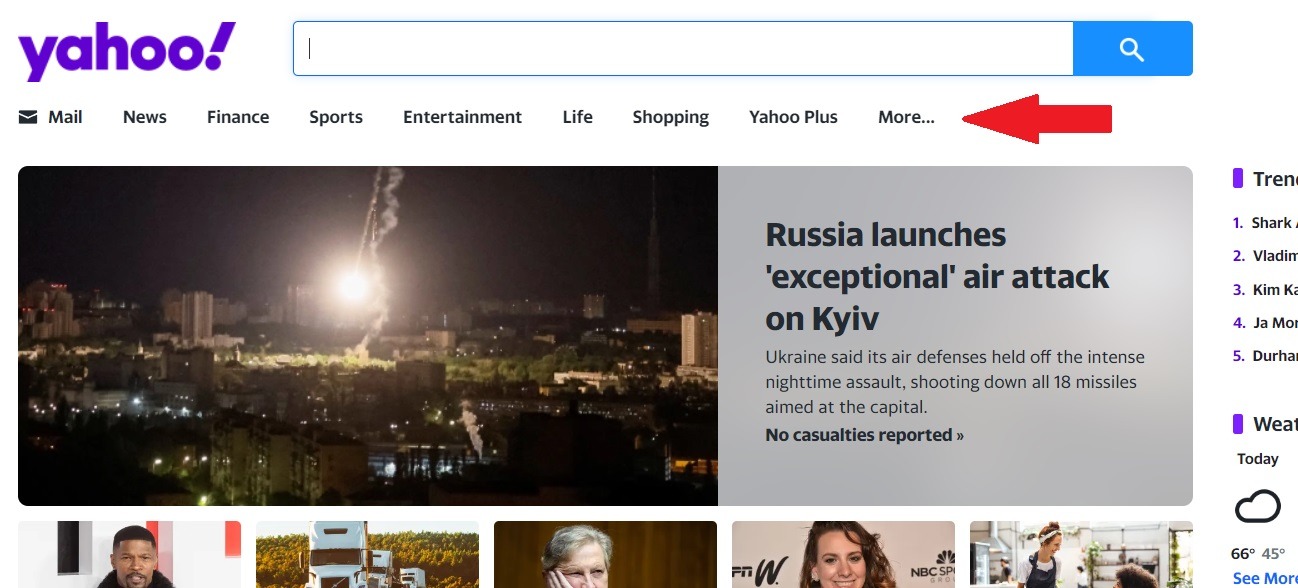Click the truck photo thumbnail
The height and width of the screenshot is (588, 1298).
367,554
